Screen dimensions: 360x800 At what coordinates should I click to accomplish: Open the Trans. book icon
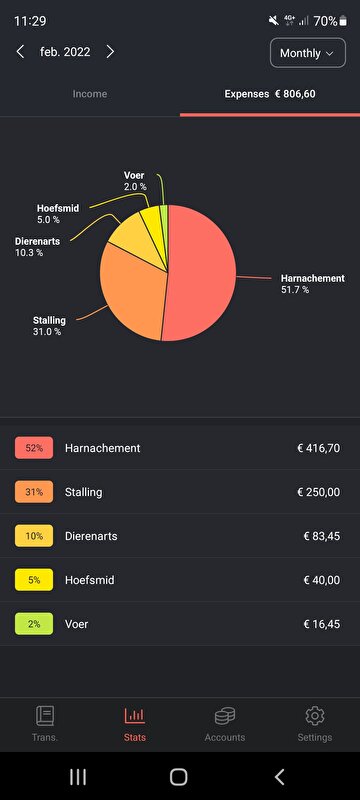click(x=45, y=716)
